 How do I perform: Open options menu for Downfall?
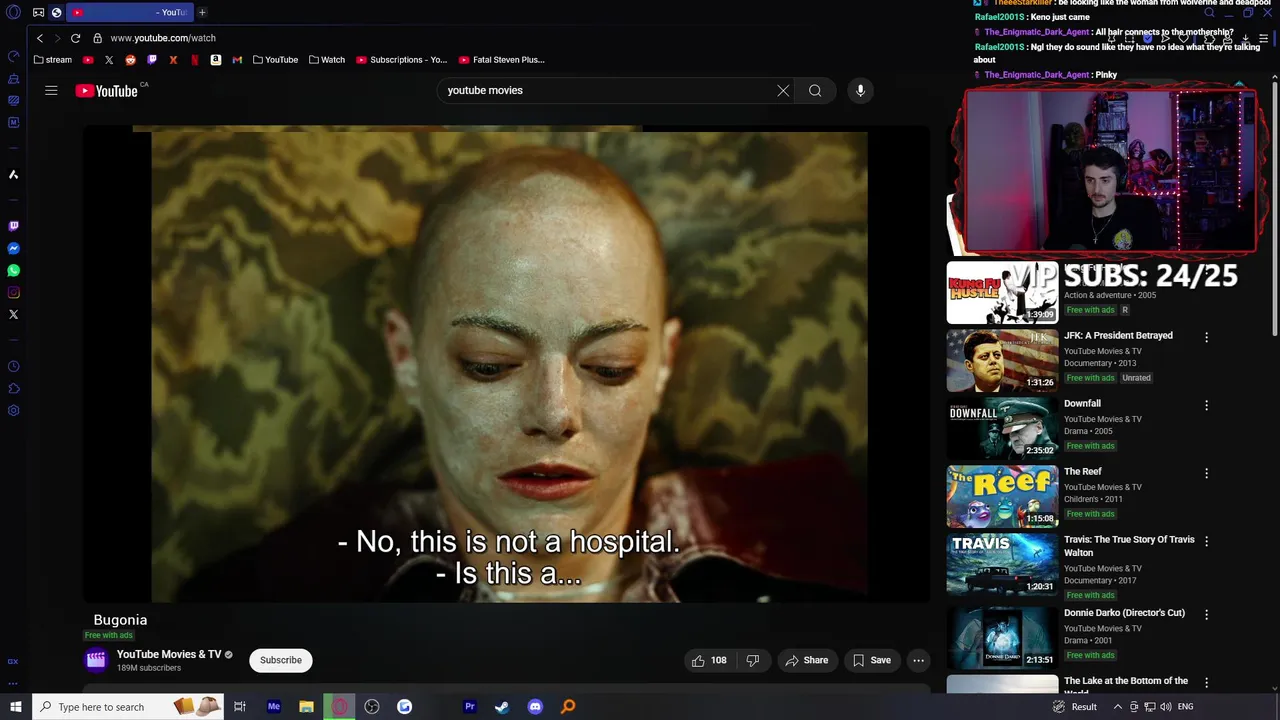(x=1206, y=406)
